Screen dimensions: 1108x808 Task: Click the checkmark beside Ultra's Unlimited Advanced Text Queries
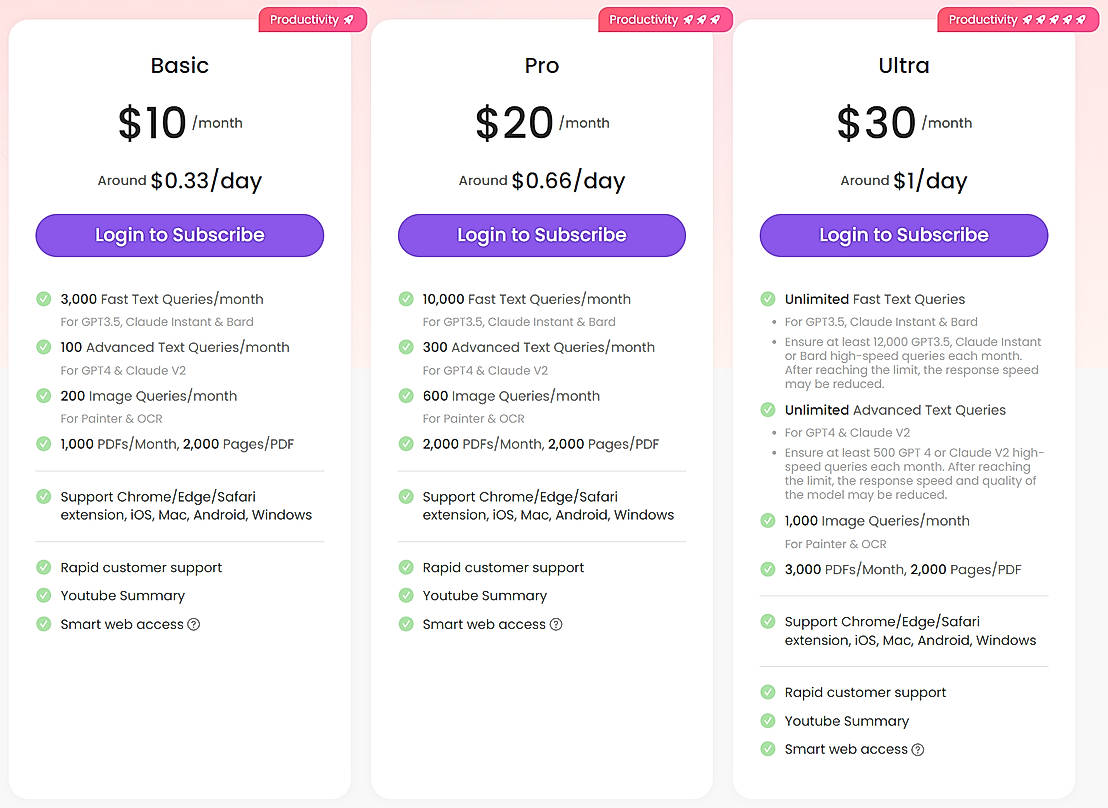[x=768, y=410]
